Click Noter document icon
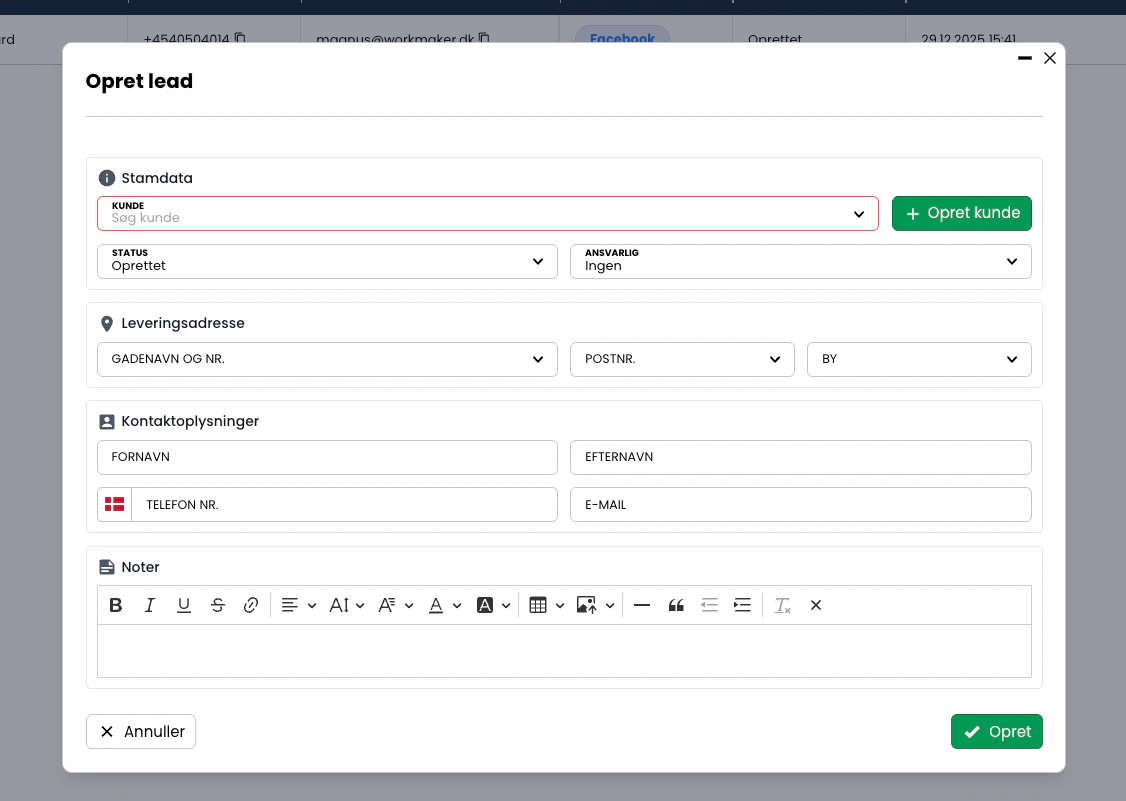This screenshot has width=1126, height=801. [107, 568]
